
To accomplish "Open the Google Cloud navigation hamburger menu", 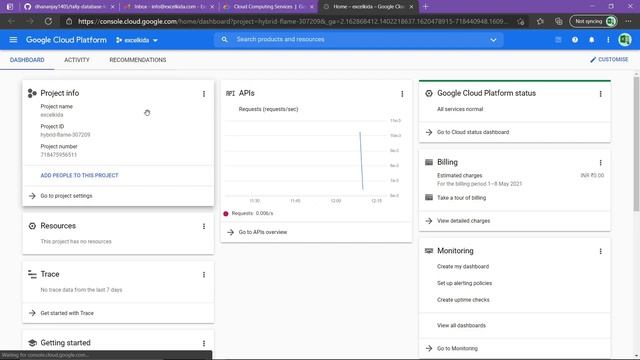I will click(x=13, y=40).
